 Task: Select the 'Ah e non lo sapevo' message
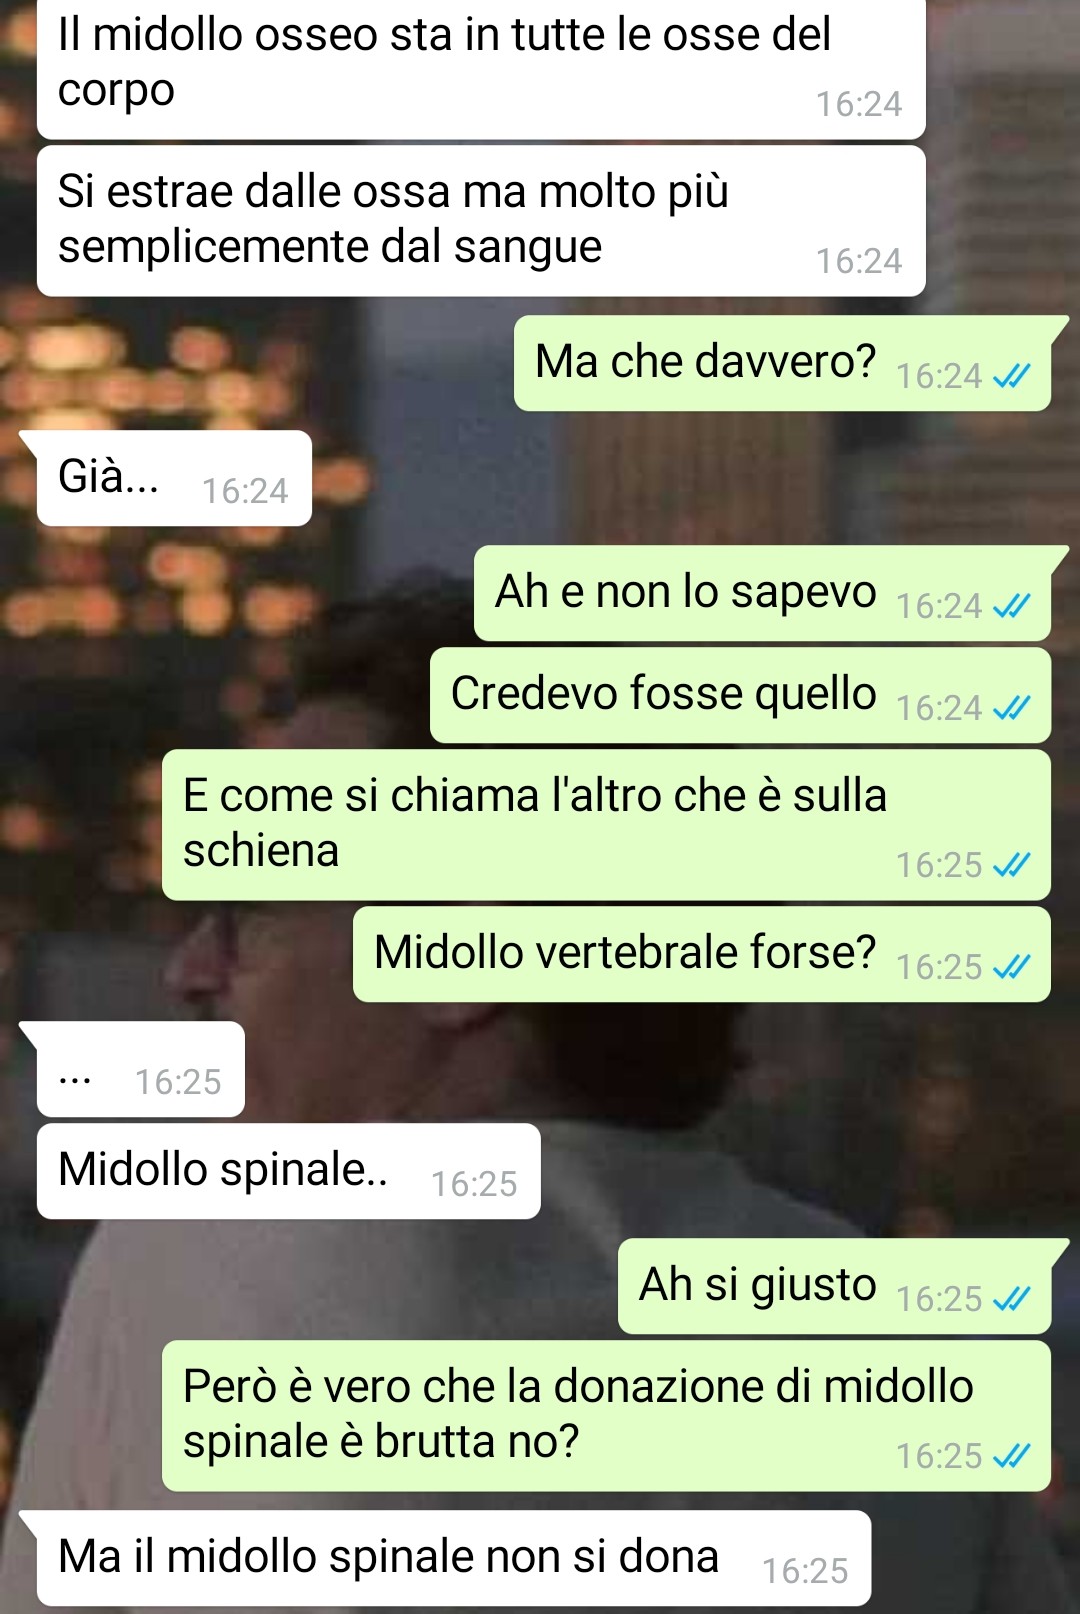click(x=763, y=593)
